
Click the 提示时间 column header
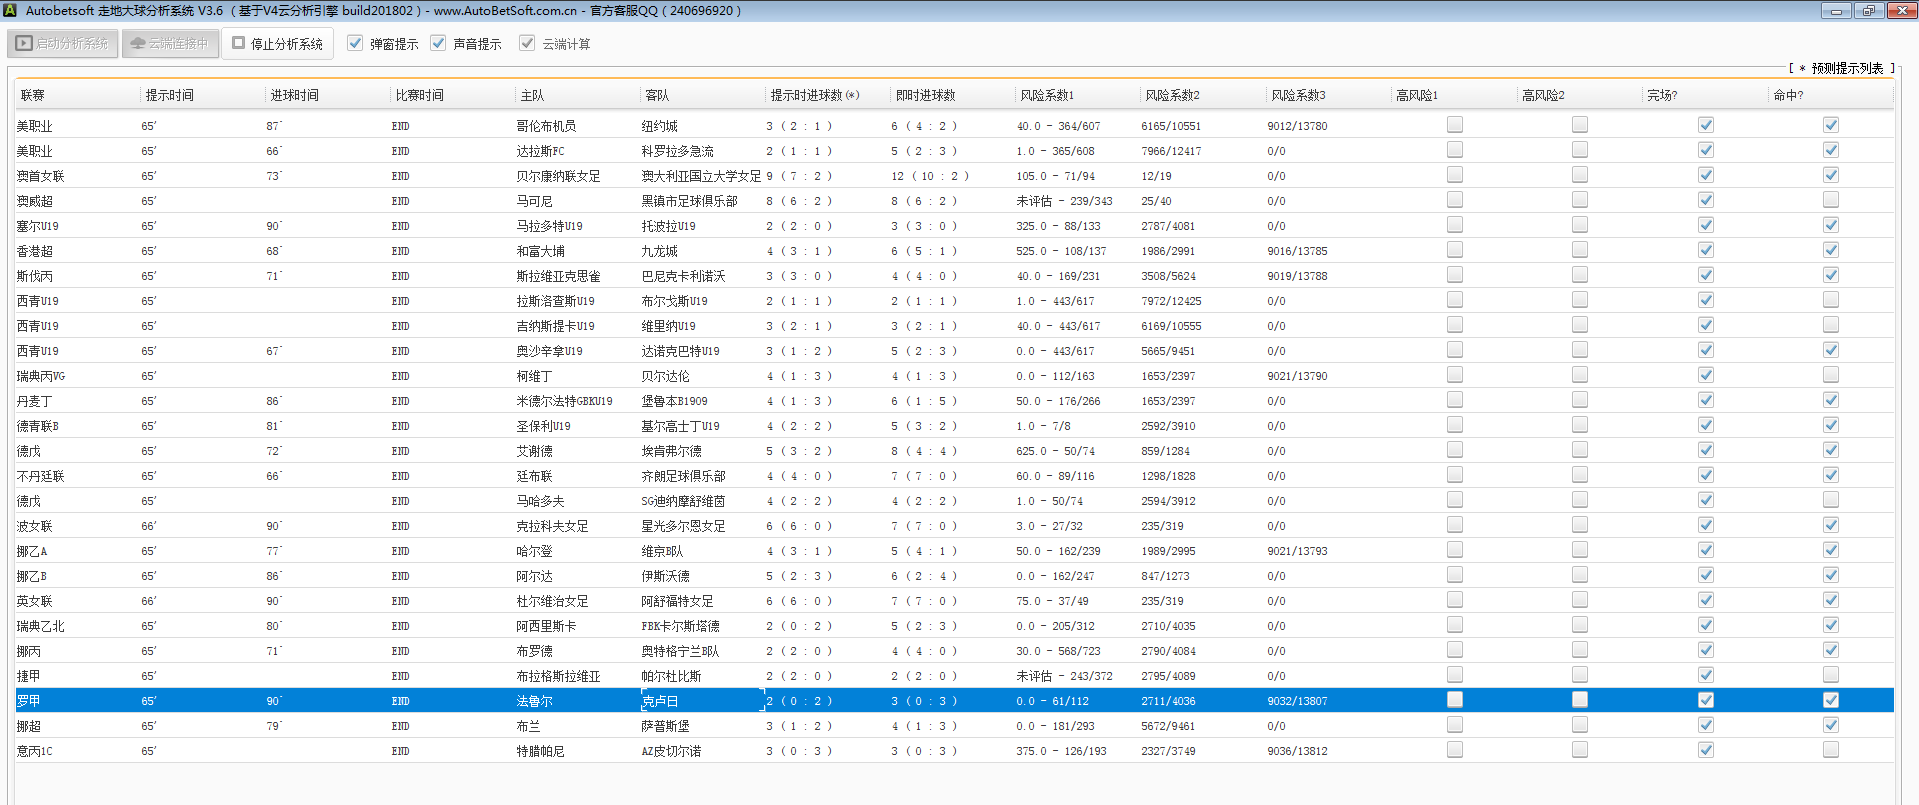coord(169,96)
